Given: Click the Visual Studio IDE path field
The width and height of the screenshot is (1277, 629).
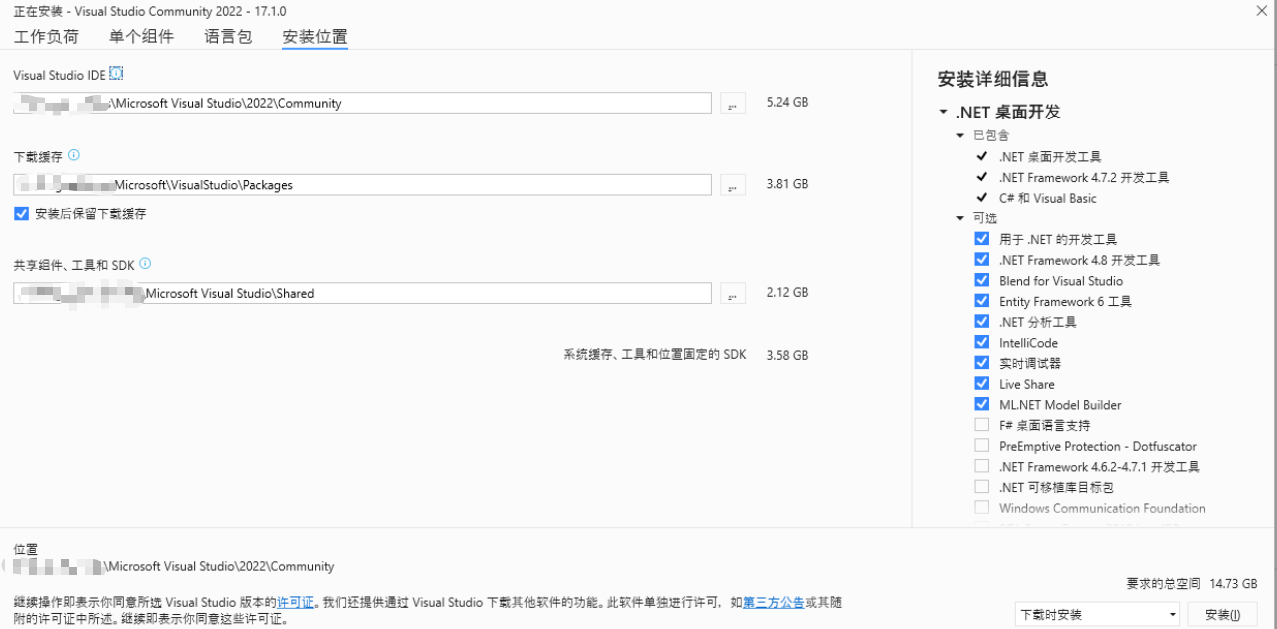Looking at the screenshot, I should pos(362,103).
